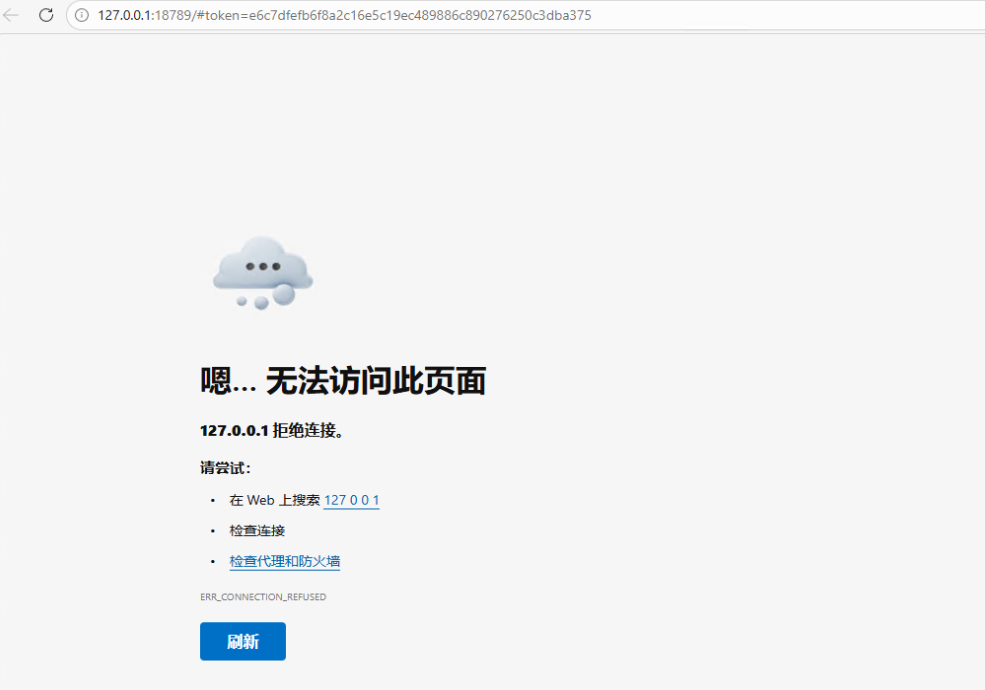Viewport: 985px width, 690px height.
Task: Click the thinking cloud error illustration
Action: coord(263,270)
